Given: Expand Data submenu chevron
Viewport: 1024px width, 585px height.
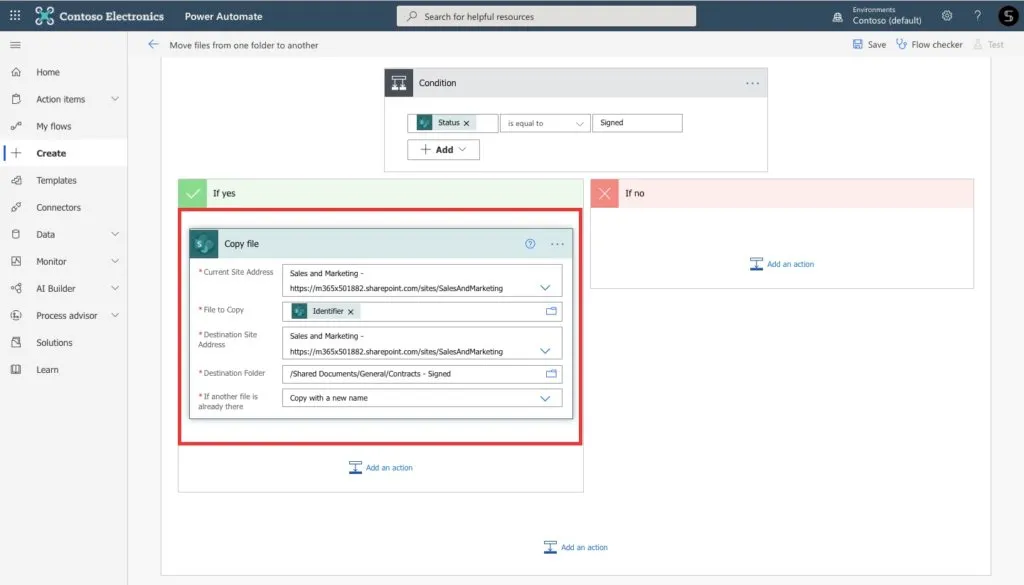Looking at the screenshot, I should [x=115, y=234].
